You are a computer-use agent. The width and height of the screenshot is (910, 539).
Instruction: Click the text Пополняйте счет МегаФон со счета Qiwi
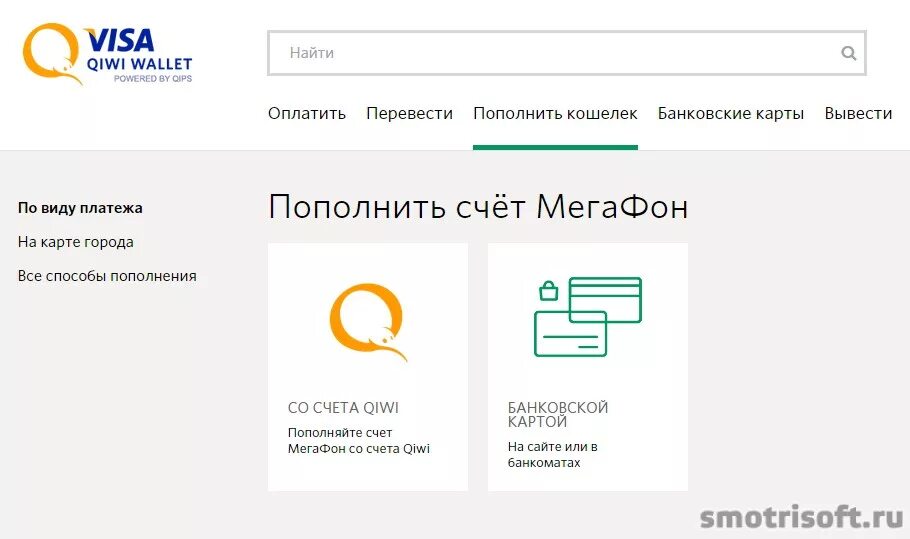359,440
